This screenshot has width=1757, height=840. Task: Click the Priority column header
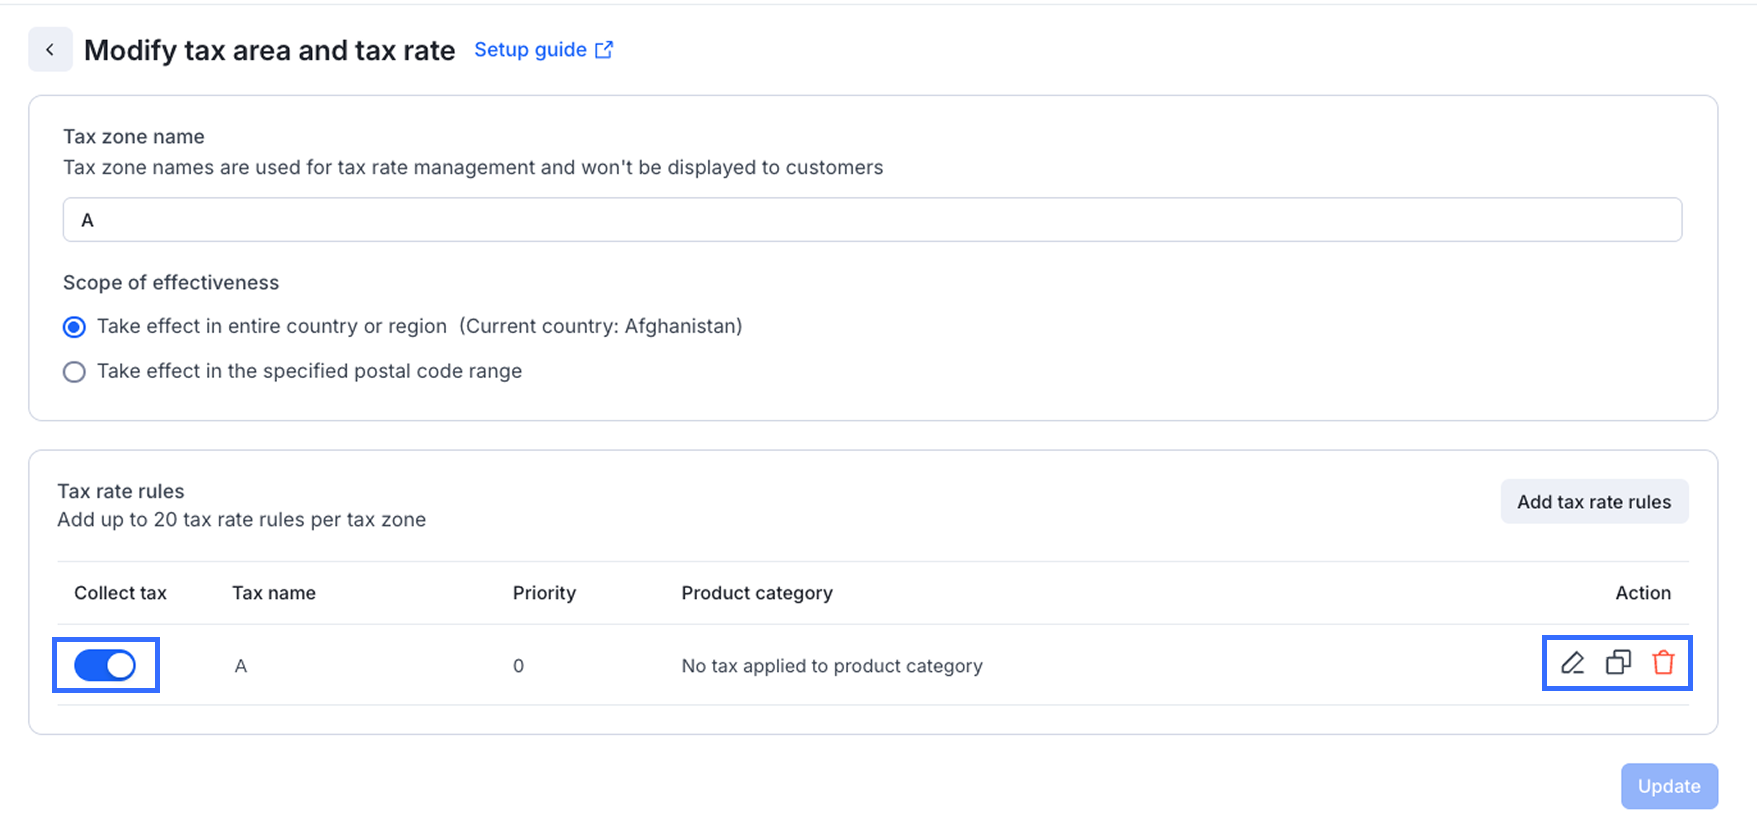pos(544,593)
